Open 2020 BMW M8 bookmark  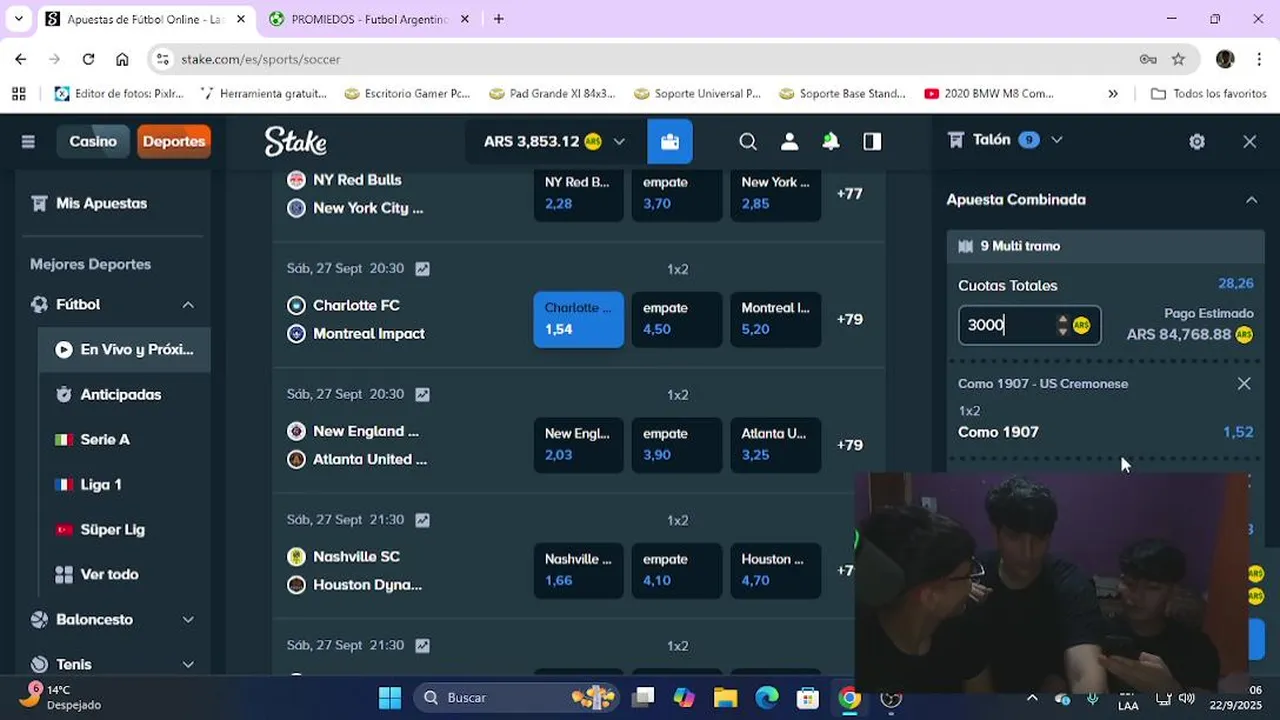(x=989, y=94)
